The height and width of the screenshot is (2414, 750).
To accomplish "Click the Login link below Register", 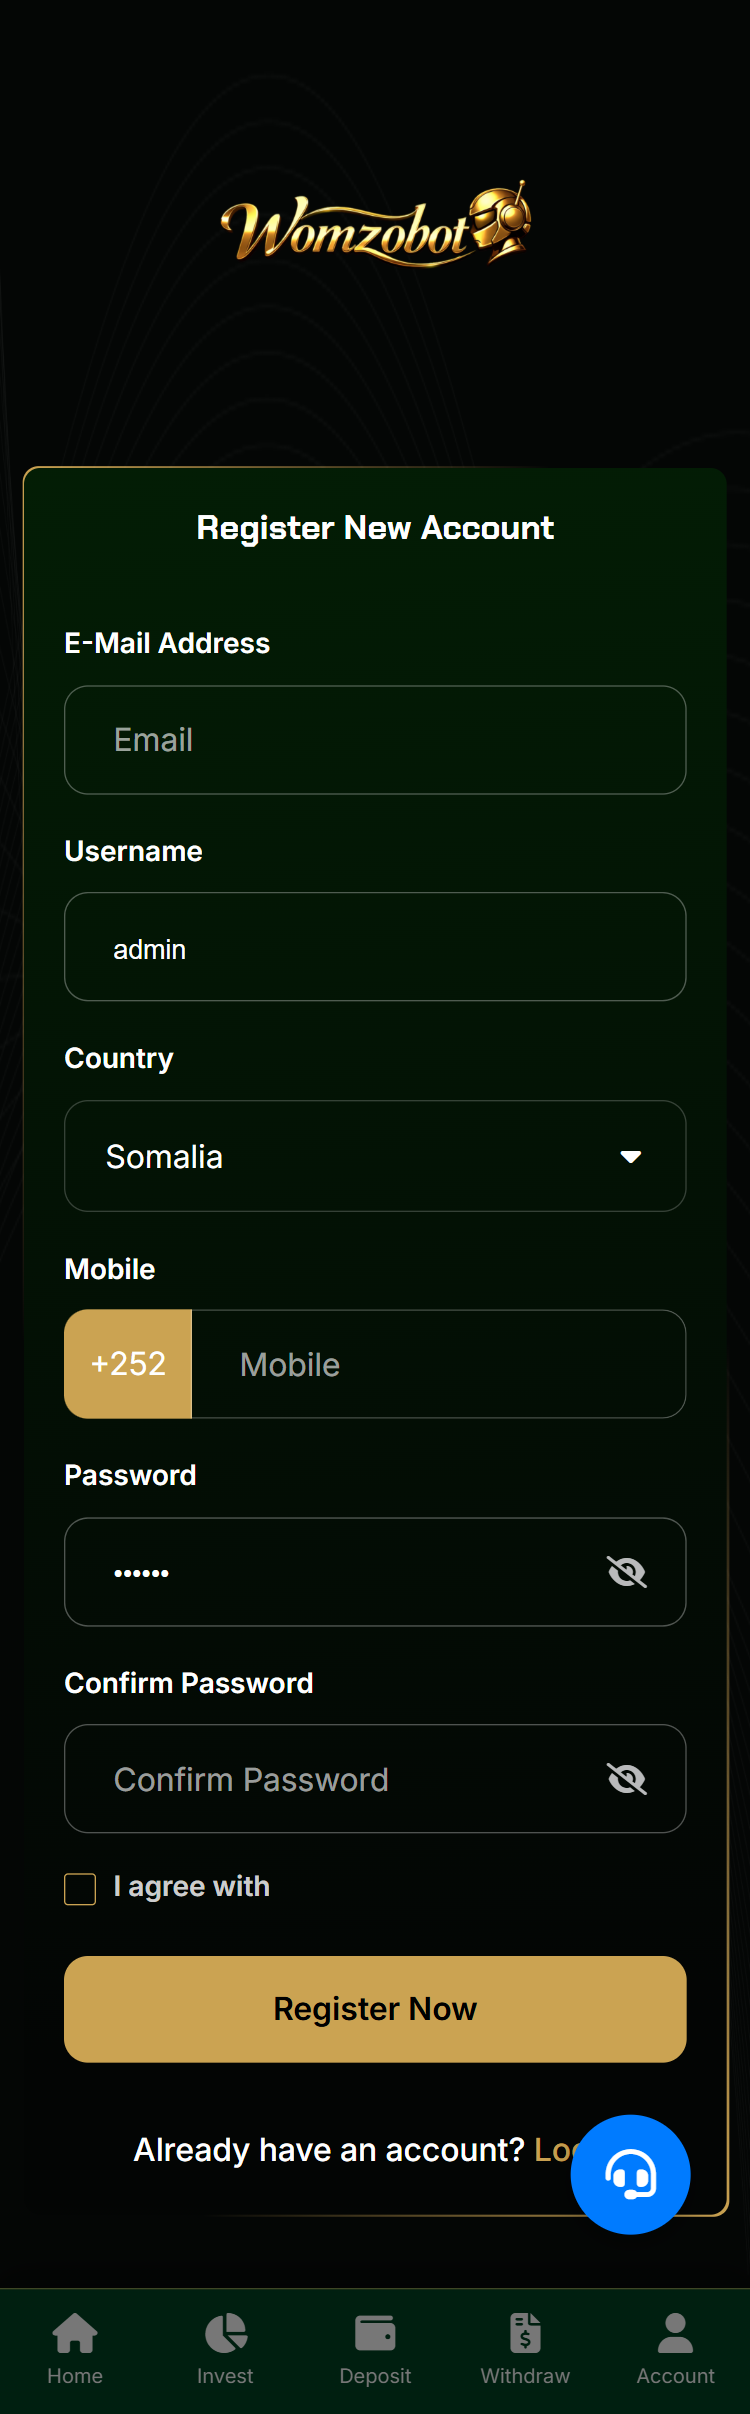I will point(553,2149).
